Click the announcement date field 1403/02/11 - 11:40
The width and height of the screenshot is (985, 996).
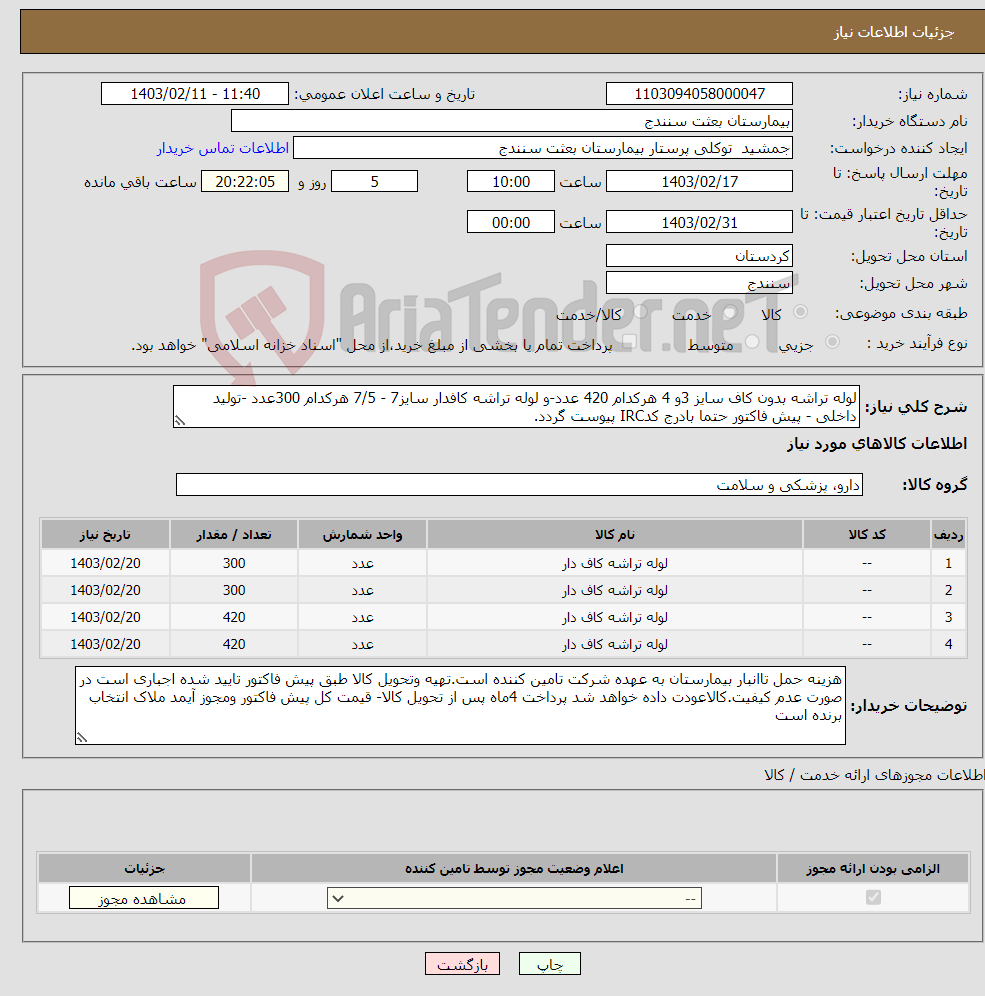click(195, 93)
